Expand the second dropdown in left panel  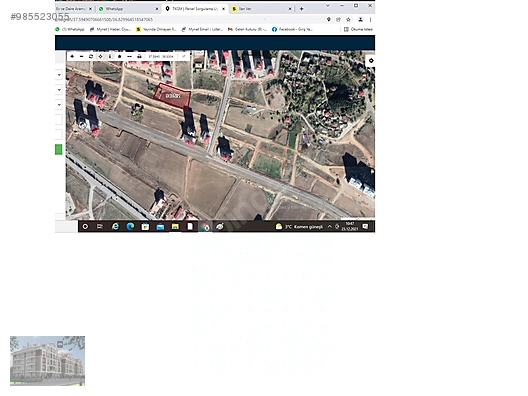(59, 90)
